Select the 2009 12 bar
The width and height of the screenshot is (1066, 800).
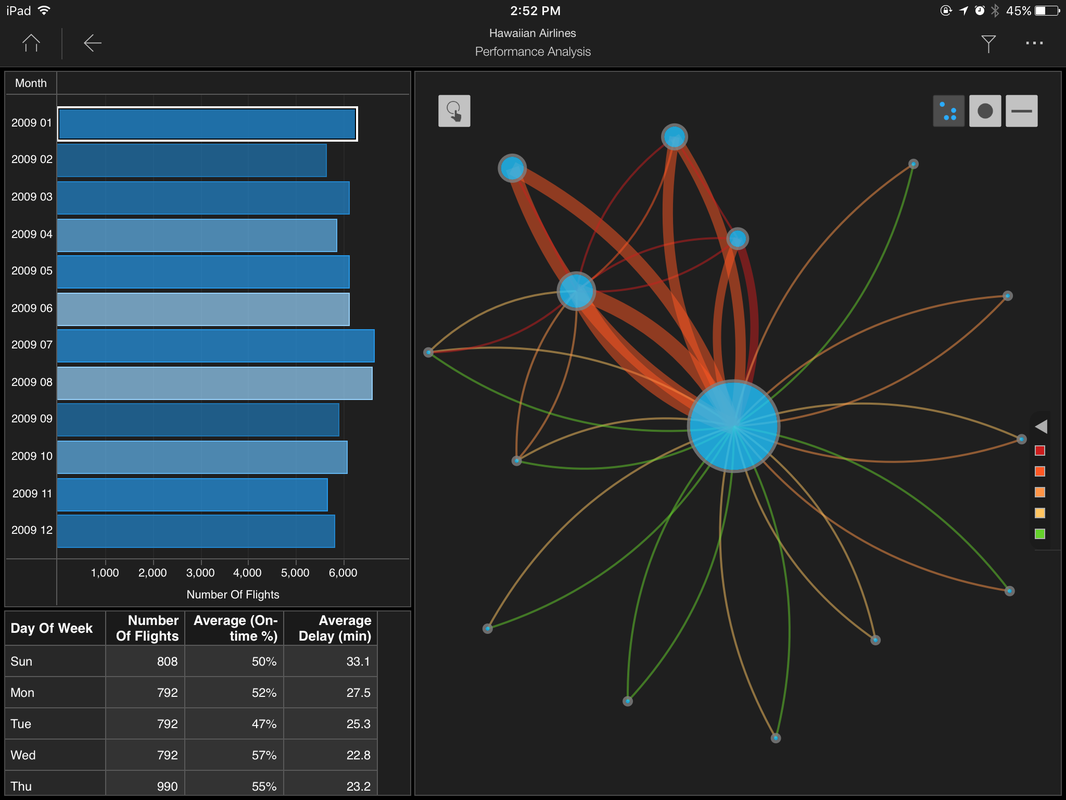(196, 532)
